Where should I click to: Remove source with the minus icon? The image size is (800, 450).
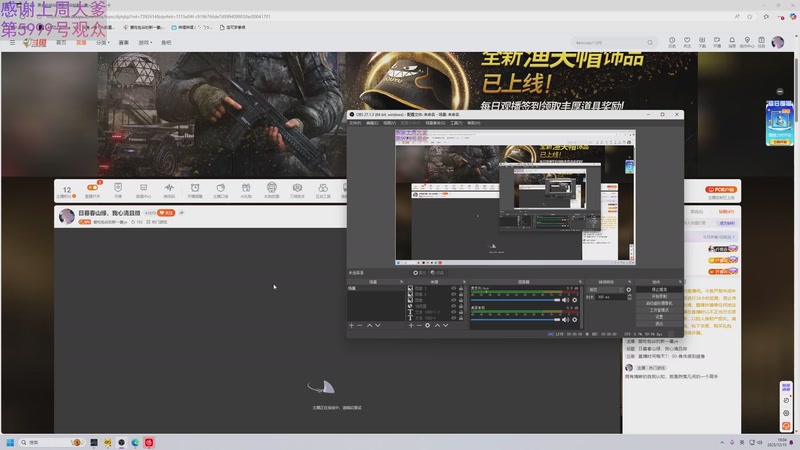click(419, 326)
